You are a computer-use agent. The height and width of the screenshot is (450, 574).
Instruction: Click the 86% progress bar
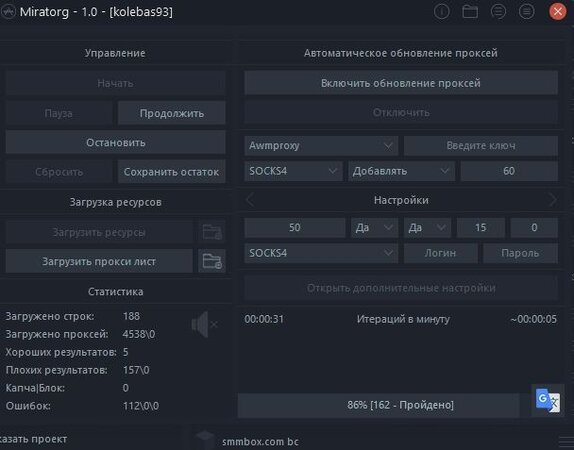click(x=379, y=405)
